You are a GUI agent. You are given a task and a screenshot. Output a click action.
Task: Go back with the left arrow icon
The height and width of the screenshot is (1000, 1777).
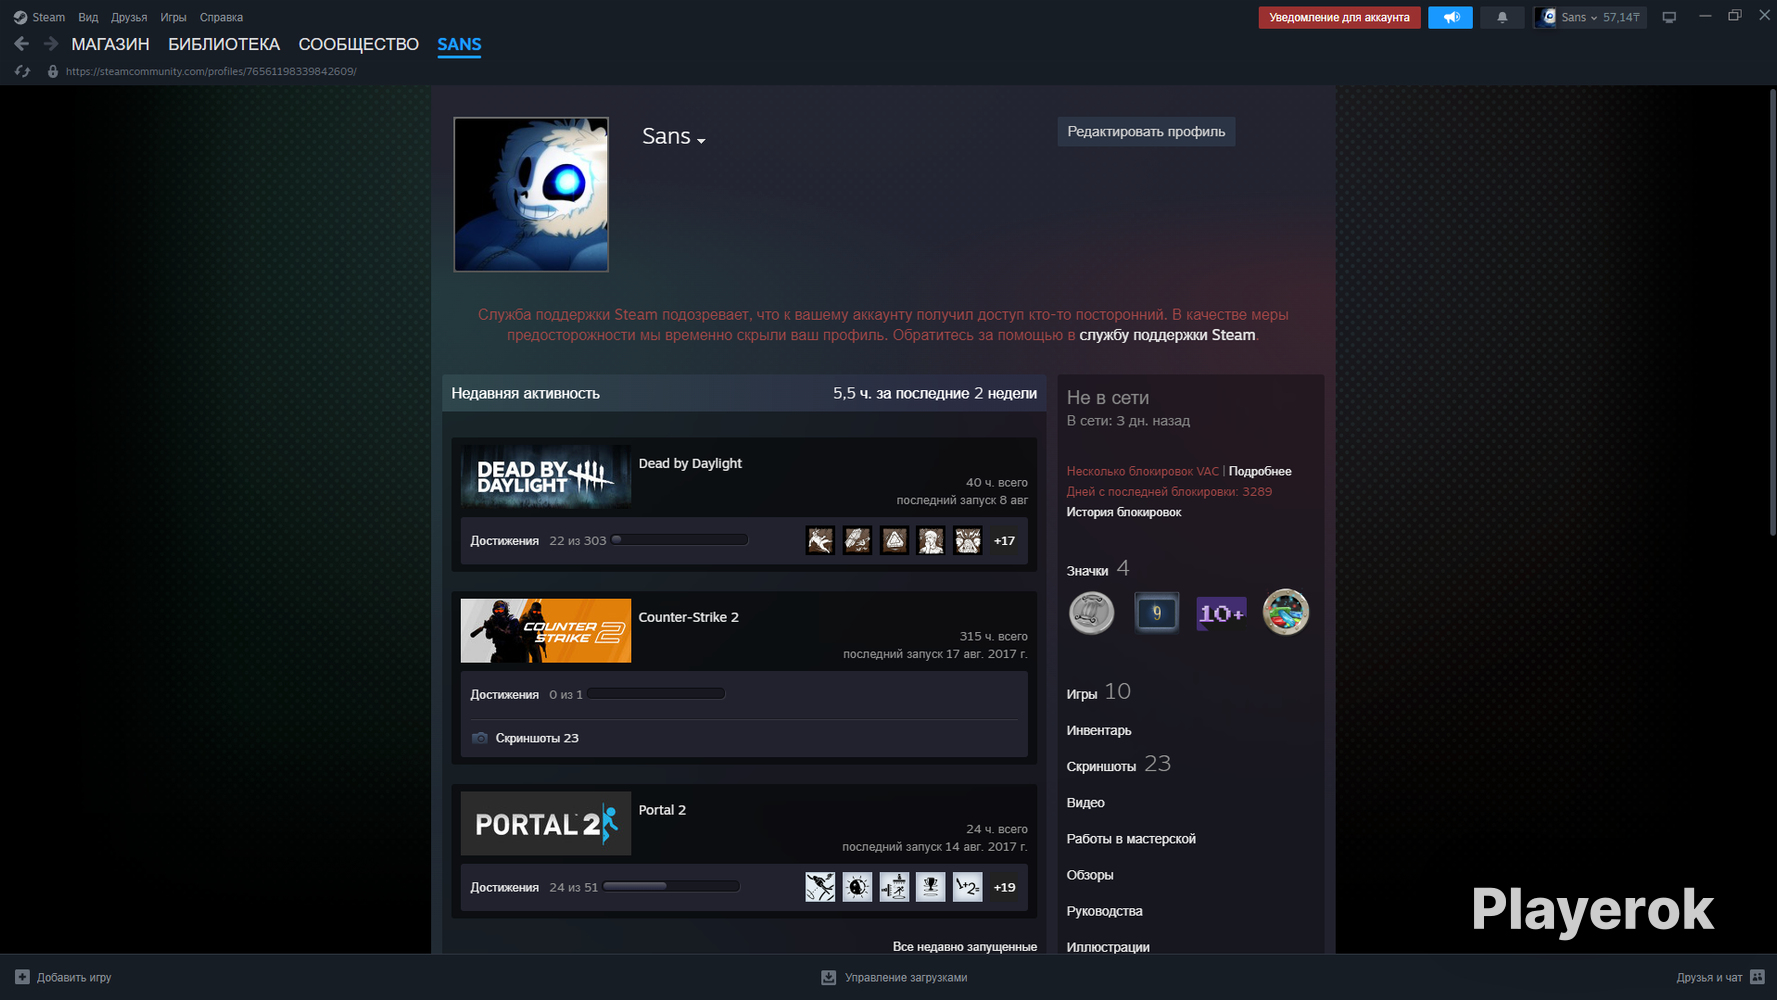coord(22,44)
